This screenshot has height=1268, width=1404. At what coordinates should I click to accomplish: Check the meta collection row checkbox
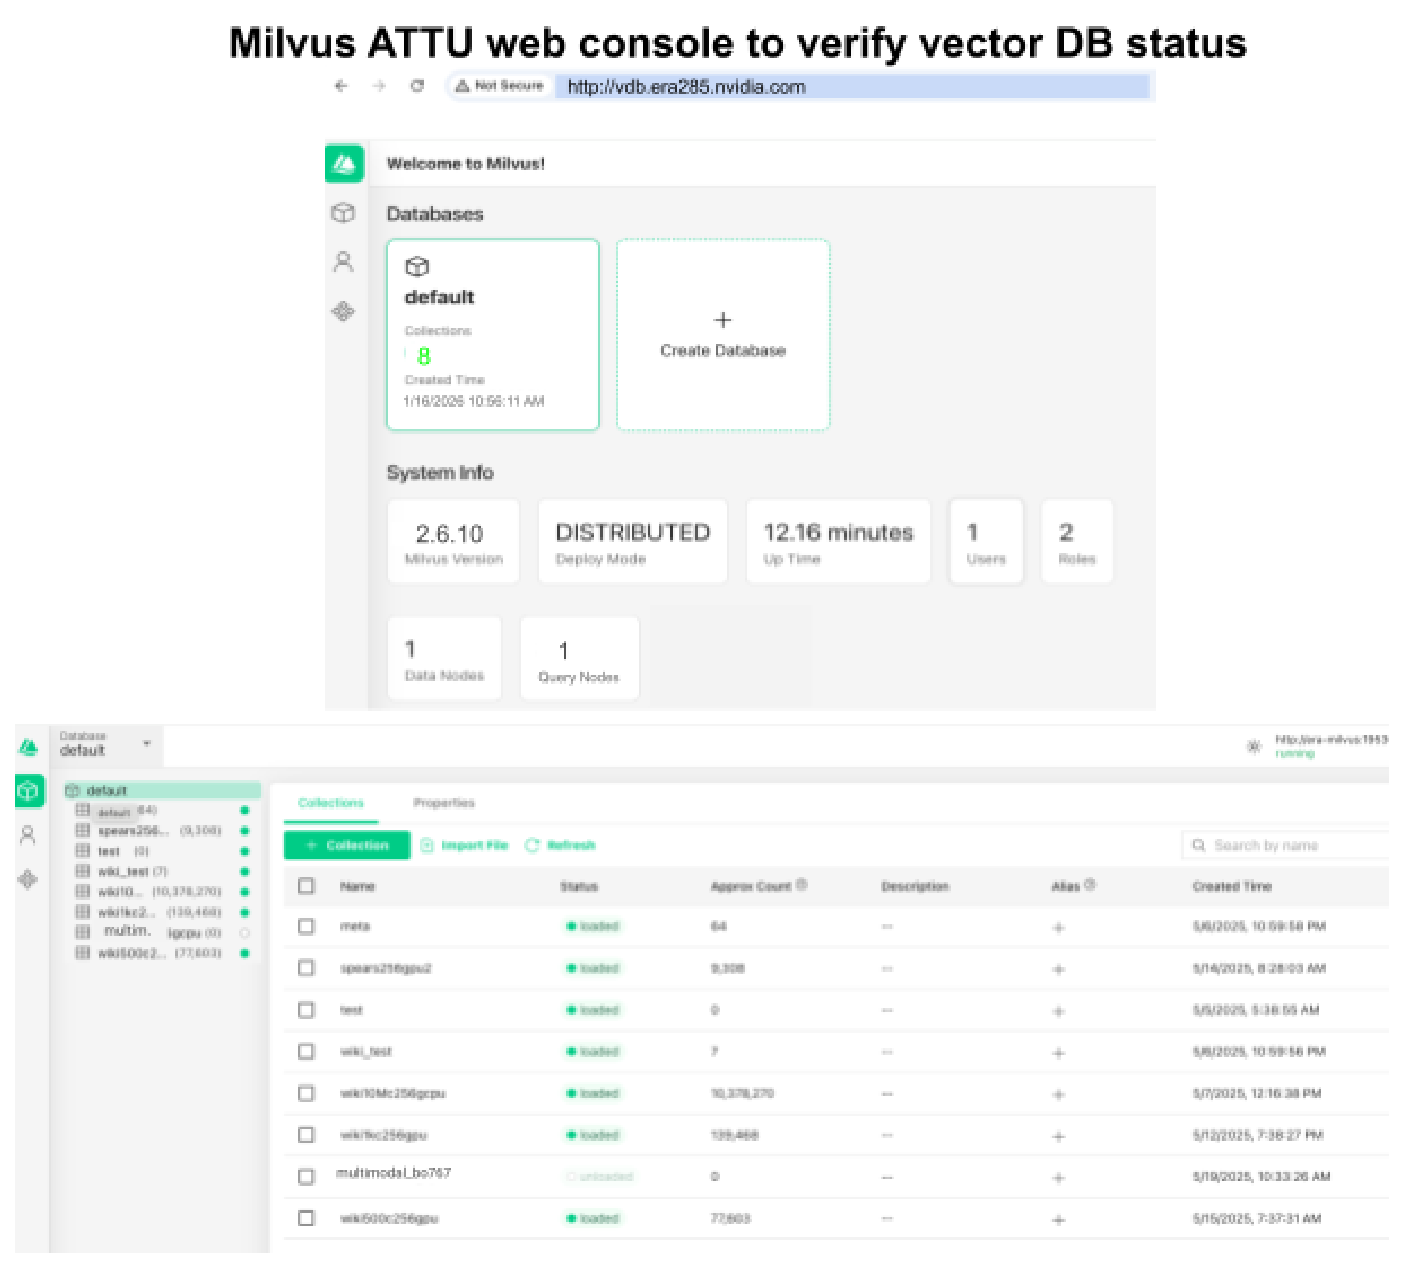click(306, 926)
